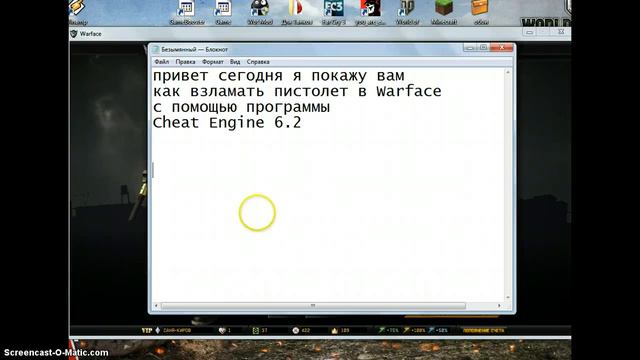Click the Notepad icon in its title bar

156,49
